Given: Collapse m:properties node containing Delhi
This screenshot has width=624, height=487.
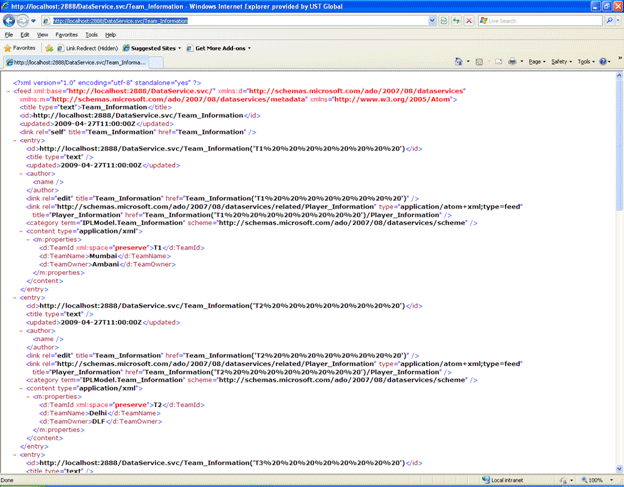Looking at the screenshot, I should (x=27, y=397).
